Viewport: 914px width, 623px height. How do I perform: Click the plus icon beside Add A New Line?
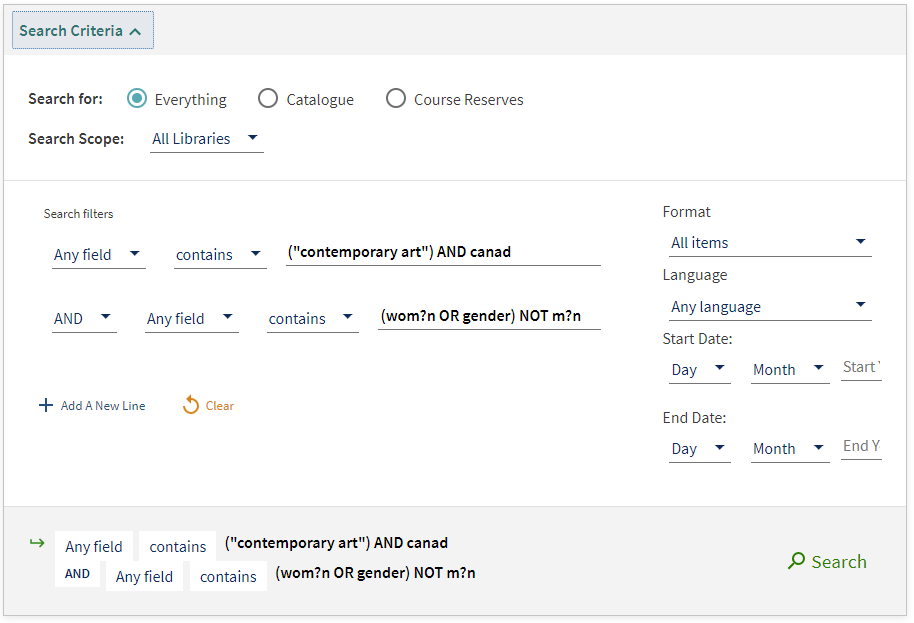point(45,405)
